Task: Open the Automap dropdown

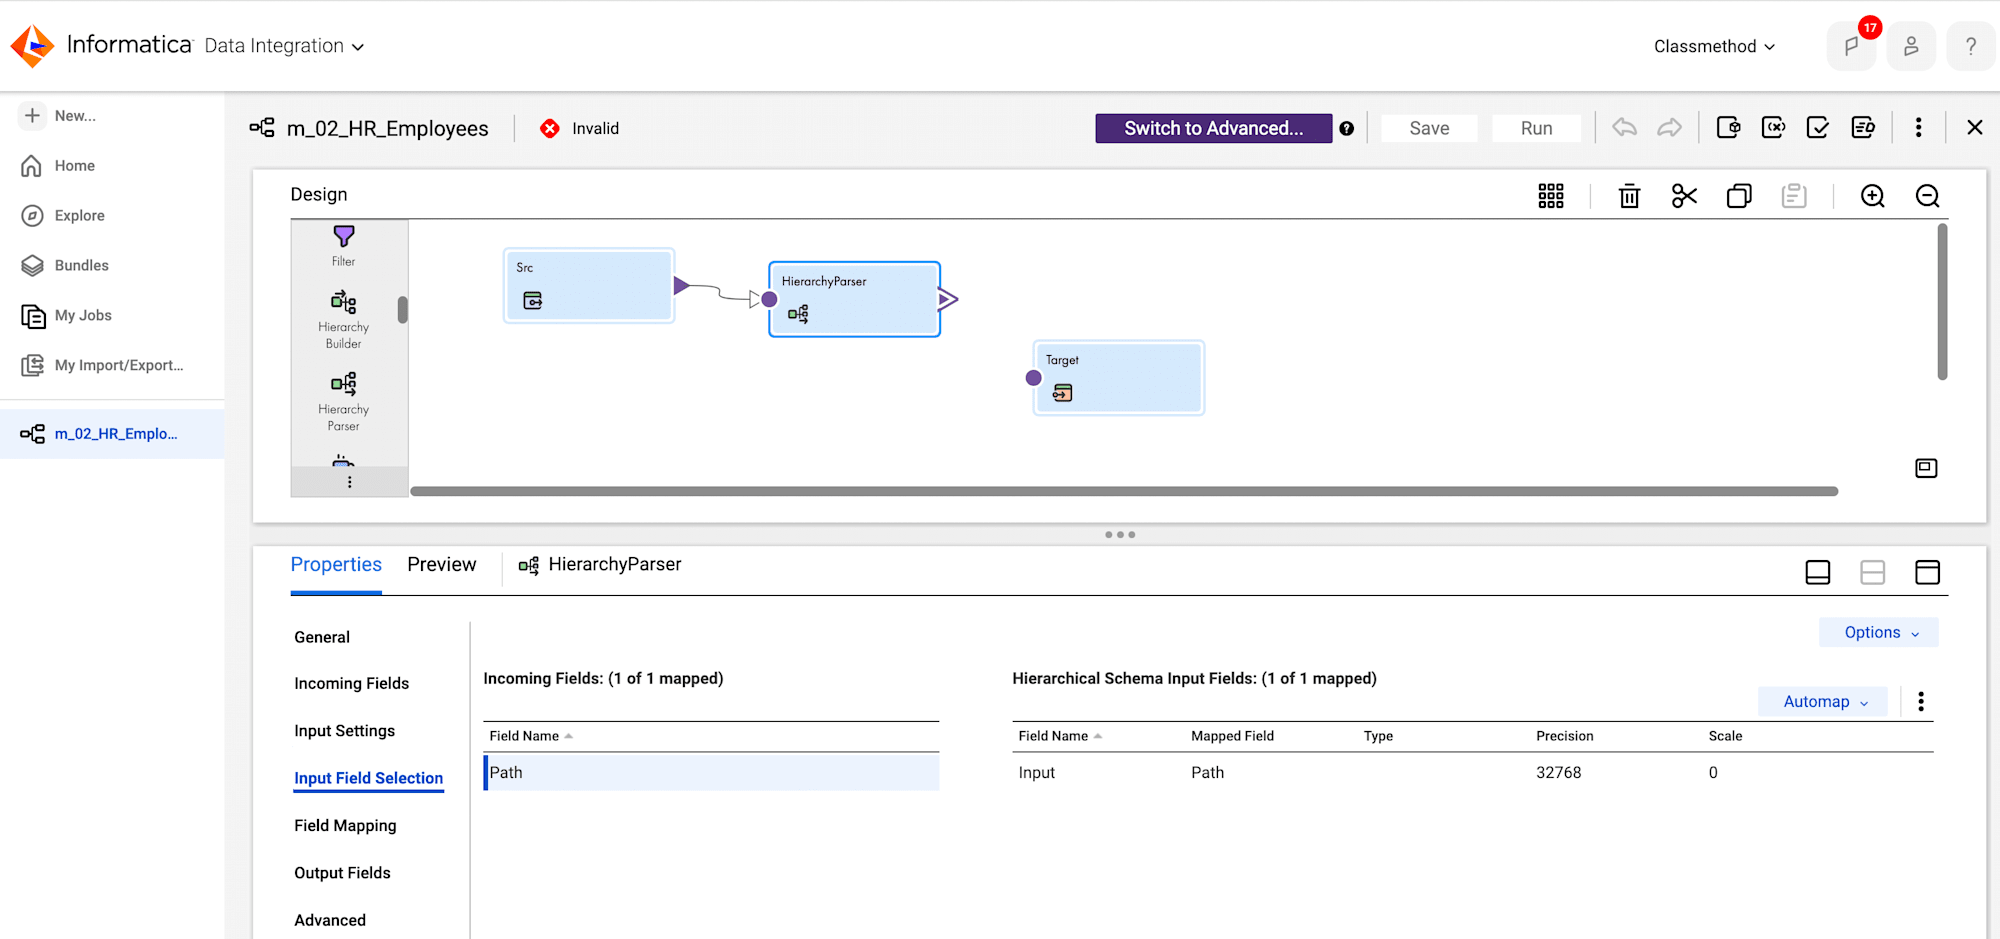Action: click(x=1823, y=701)
